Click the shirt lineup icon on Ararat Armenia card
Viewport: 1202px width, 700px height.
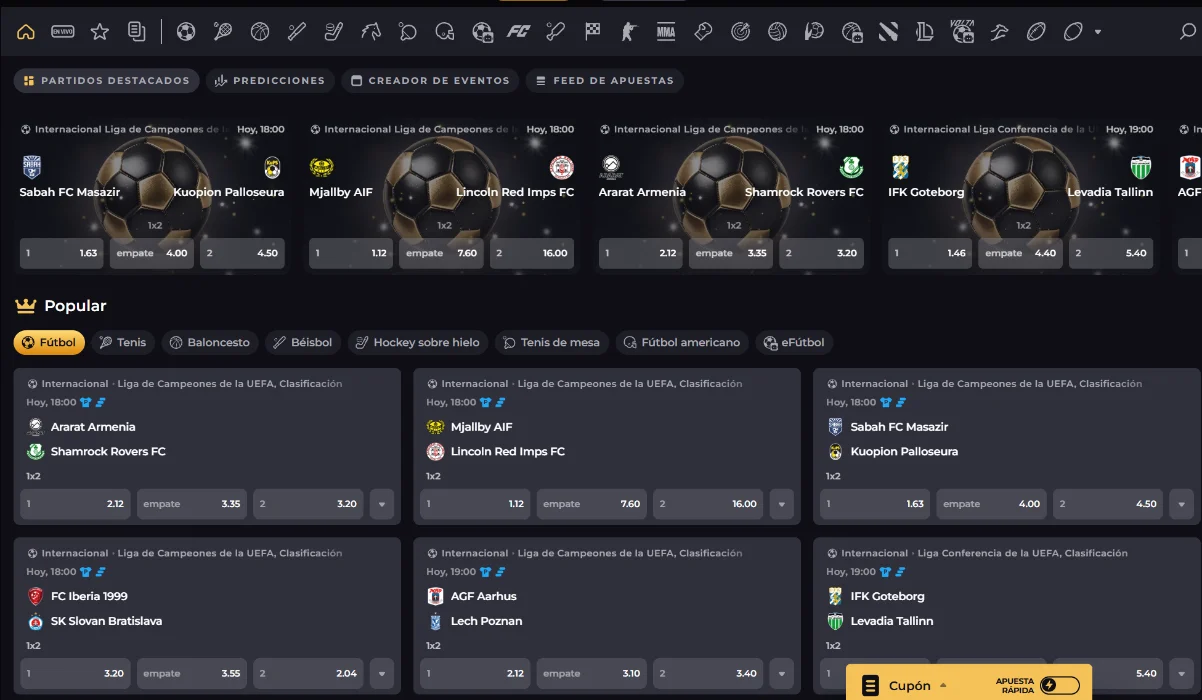click(x=86, y=403)
